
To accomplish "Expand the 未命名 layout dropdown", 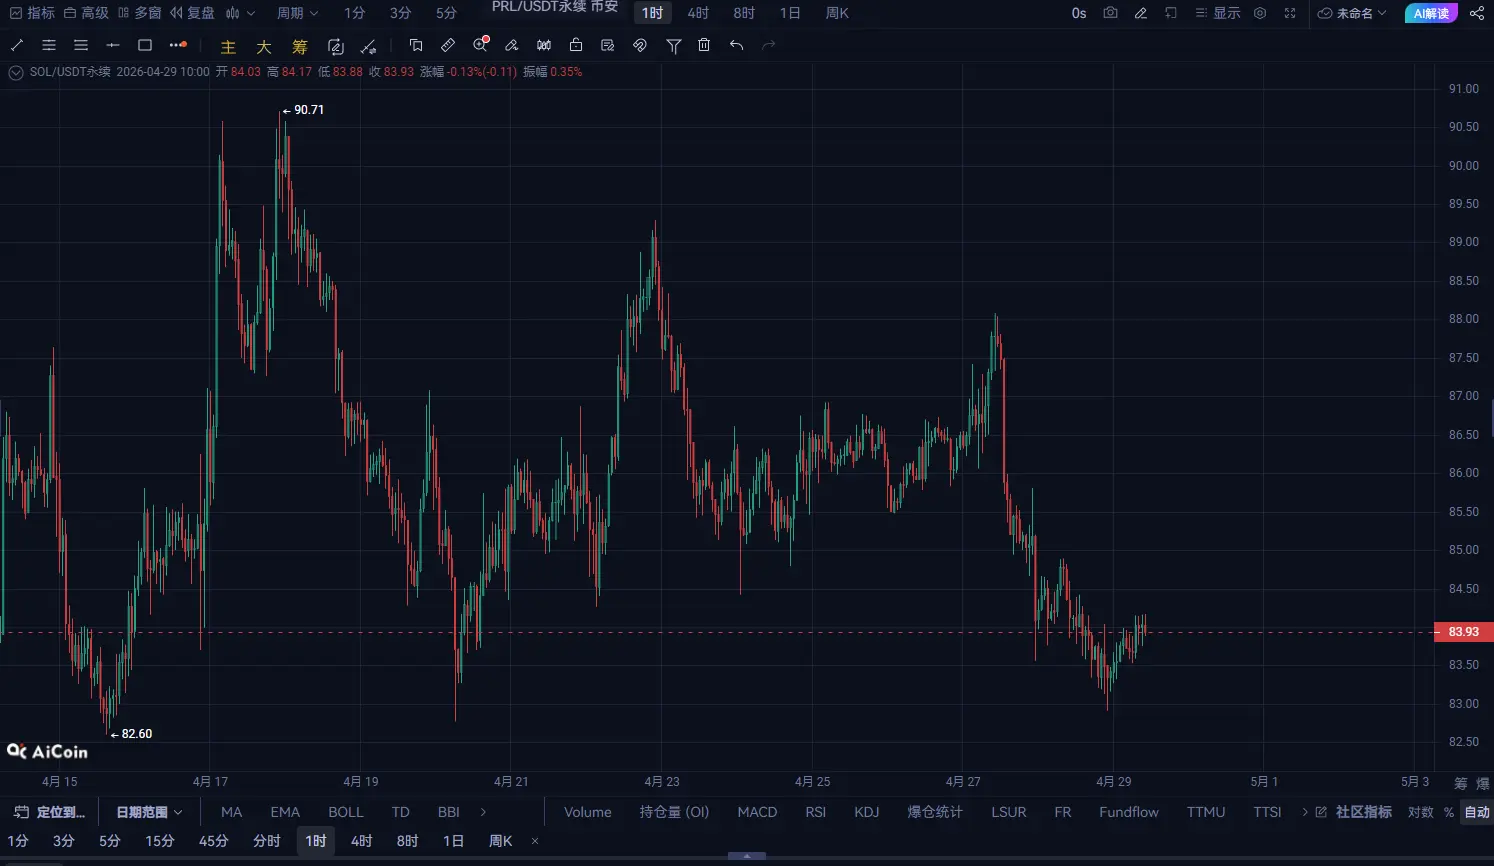I will point(1353,13).
